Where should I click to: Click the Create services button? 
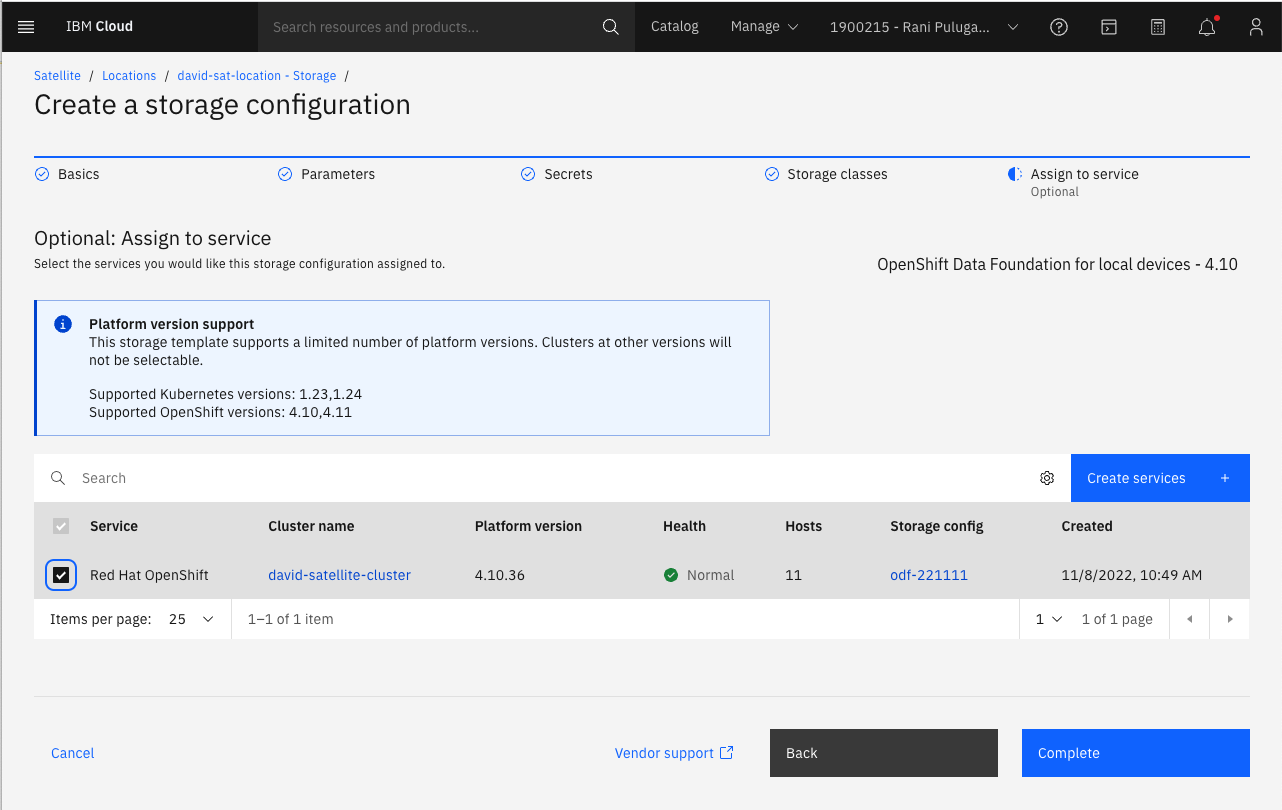coord(1160,478)
